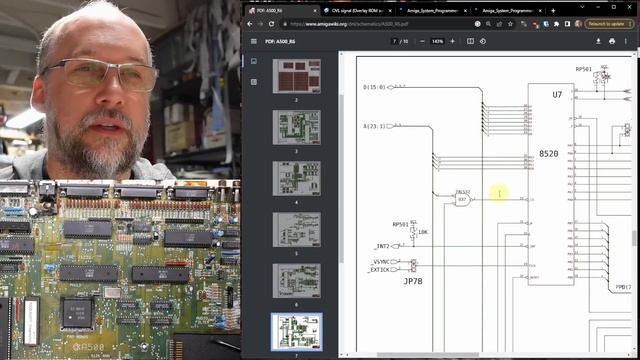Go forward in browser history

pos(260,24)
